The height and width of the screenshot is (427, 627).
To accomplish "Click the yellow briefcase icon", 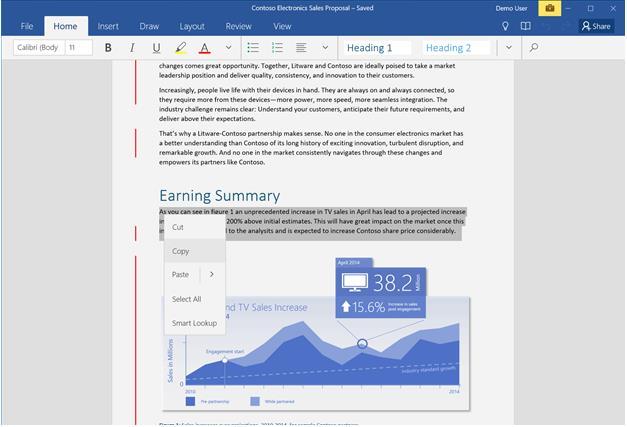I will [549, 8].
